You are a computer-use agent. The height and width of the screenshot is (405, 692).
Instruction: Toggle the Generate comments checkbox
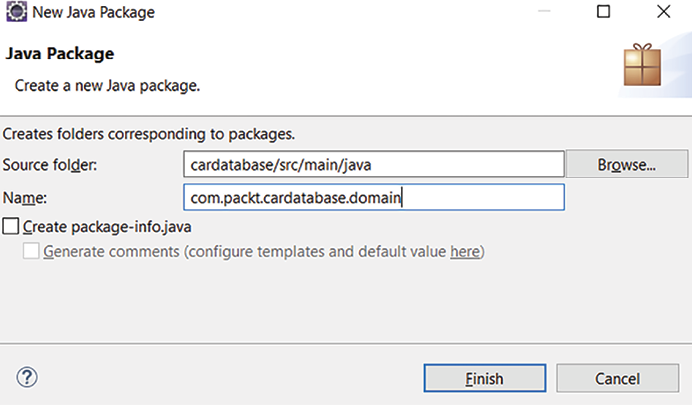[33, 252]
